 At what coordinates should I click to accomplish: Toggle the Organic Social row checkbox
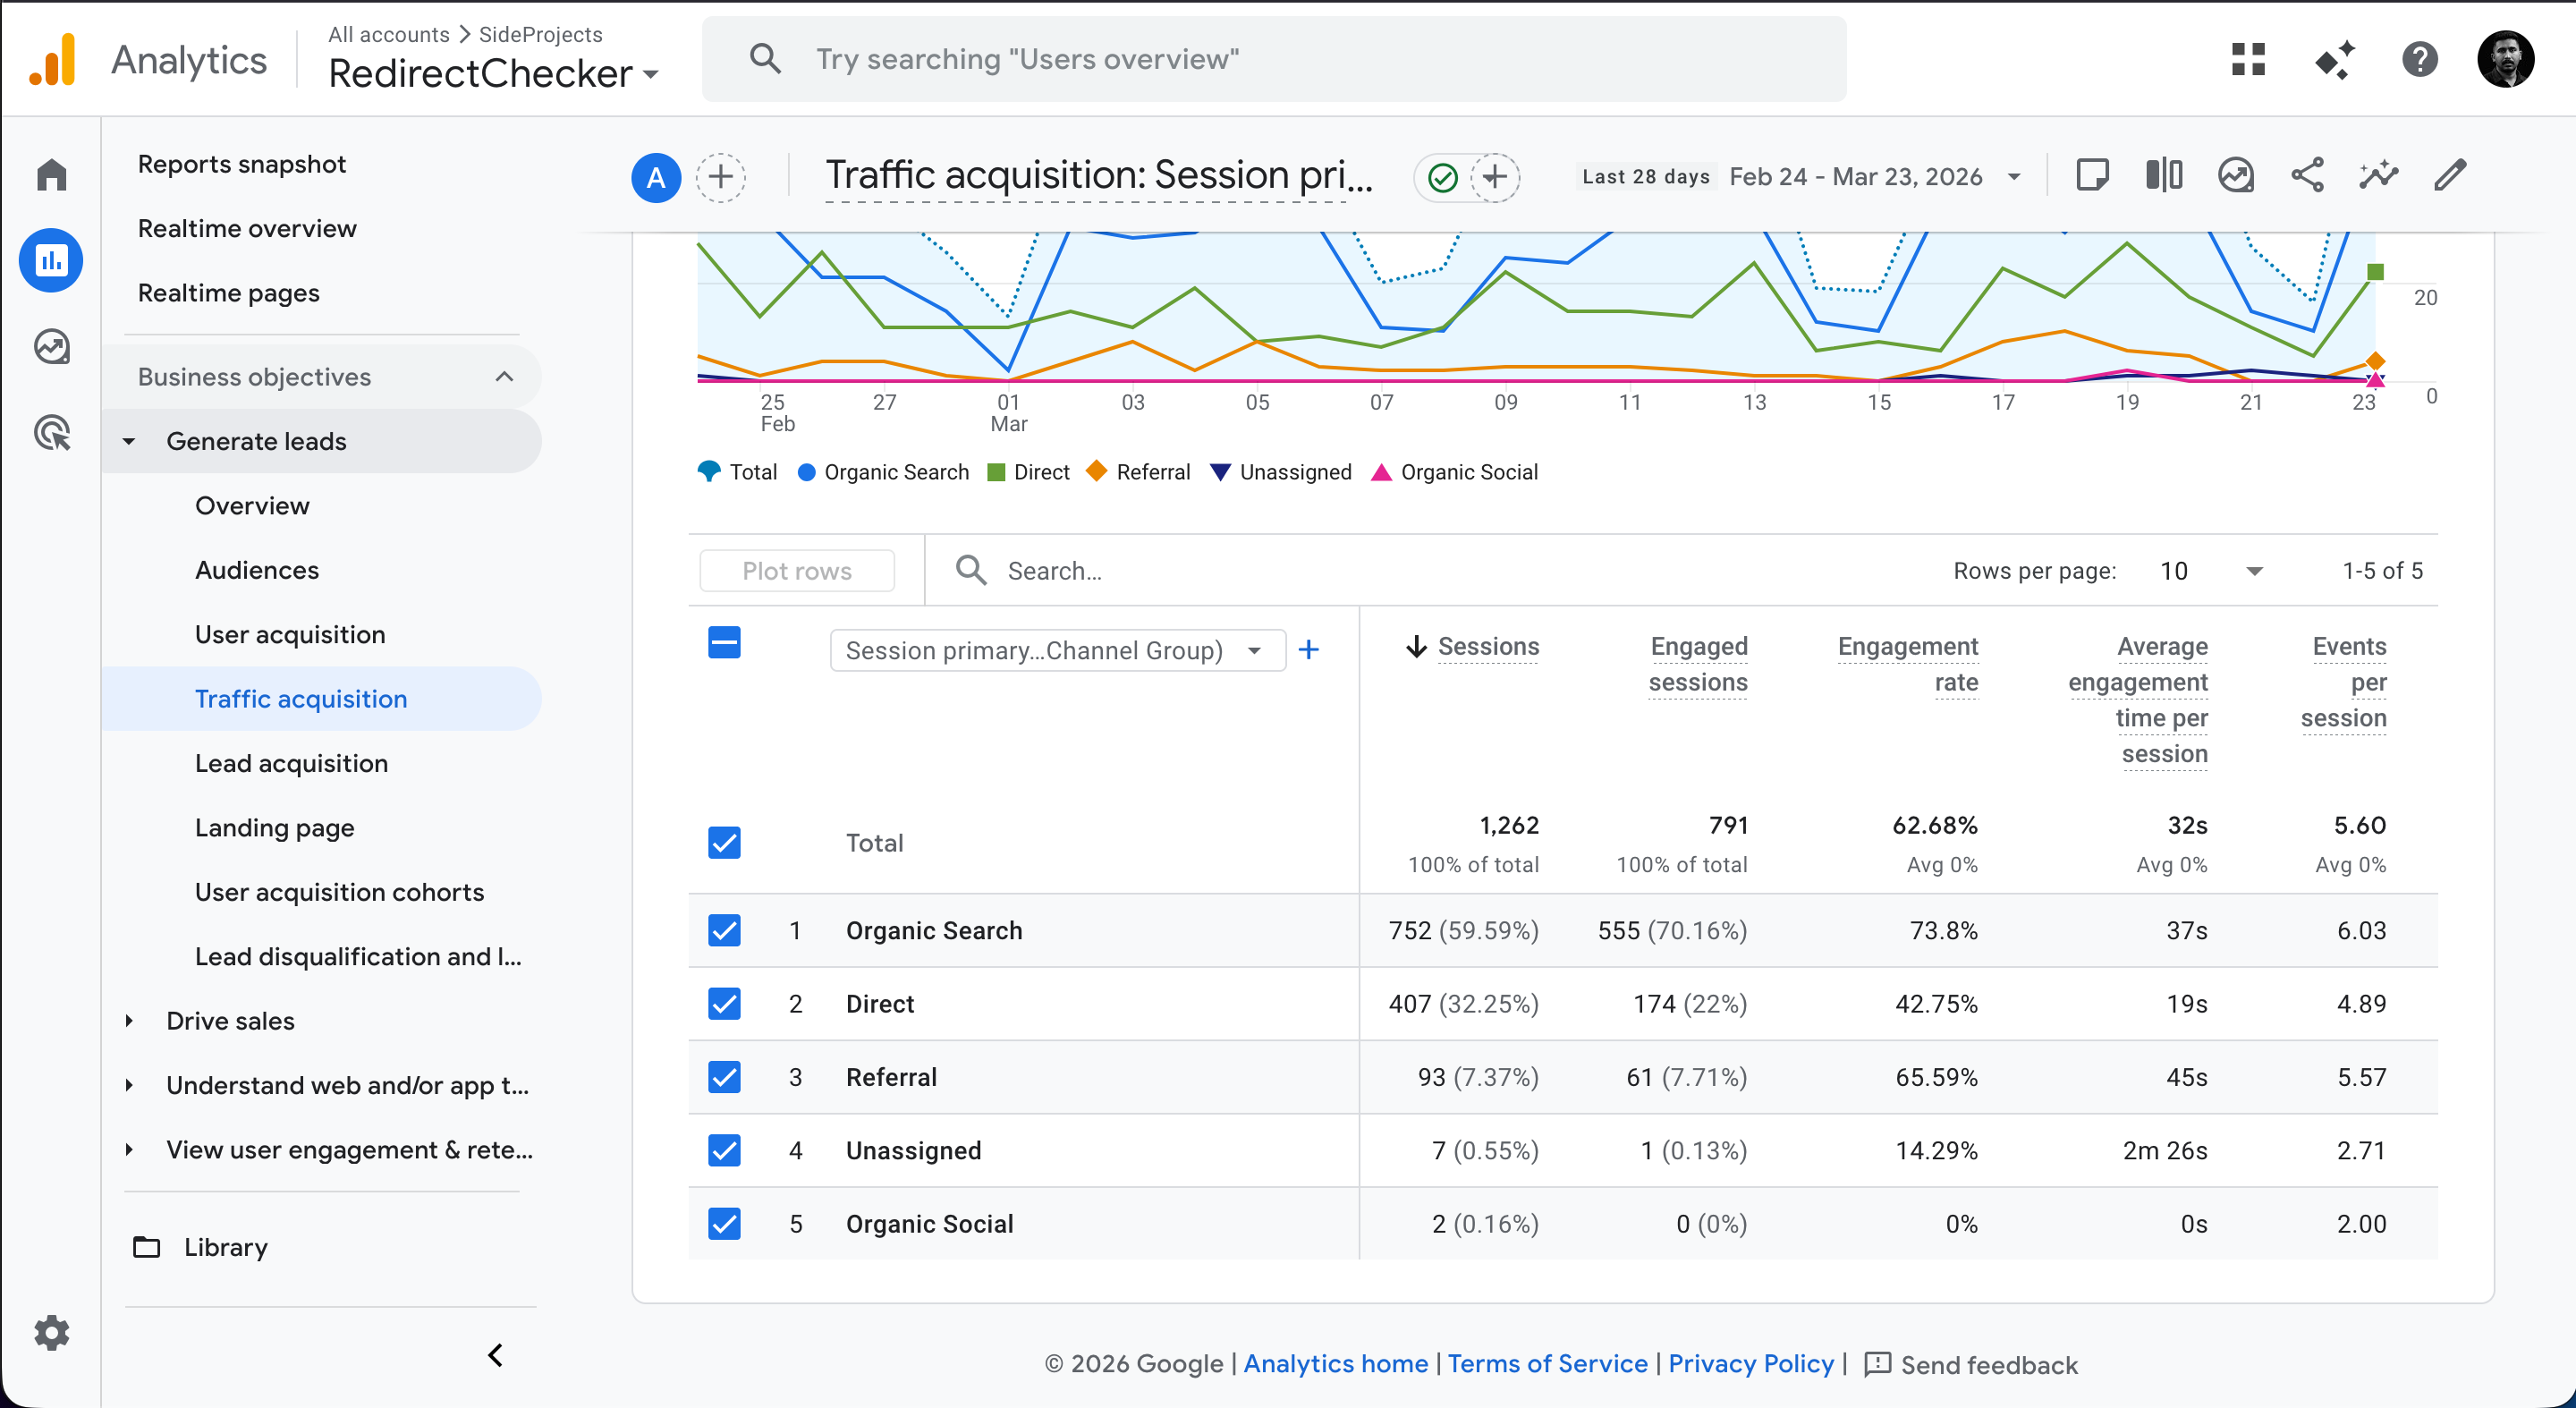(724, 1223)
